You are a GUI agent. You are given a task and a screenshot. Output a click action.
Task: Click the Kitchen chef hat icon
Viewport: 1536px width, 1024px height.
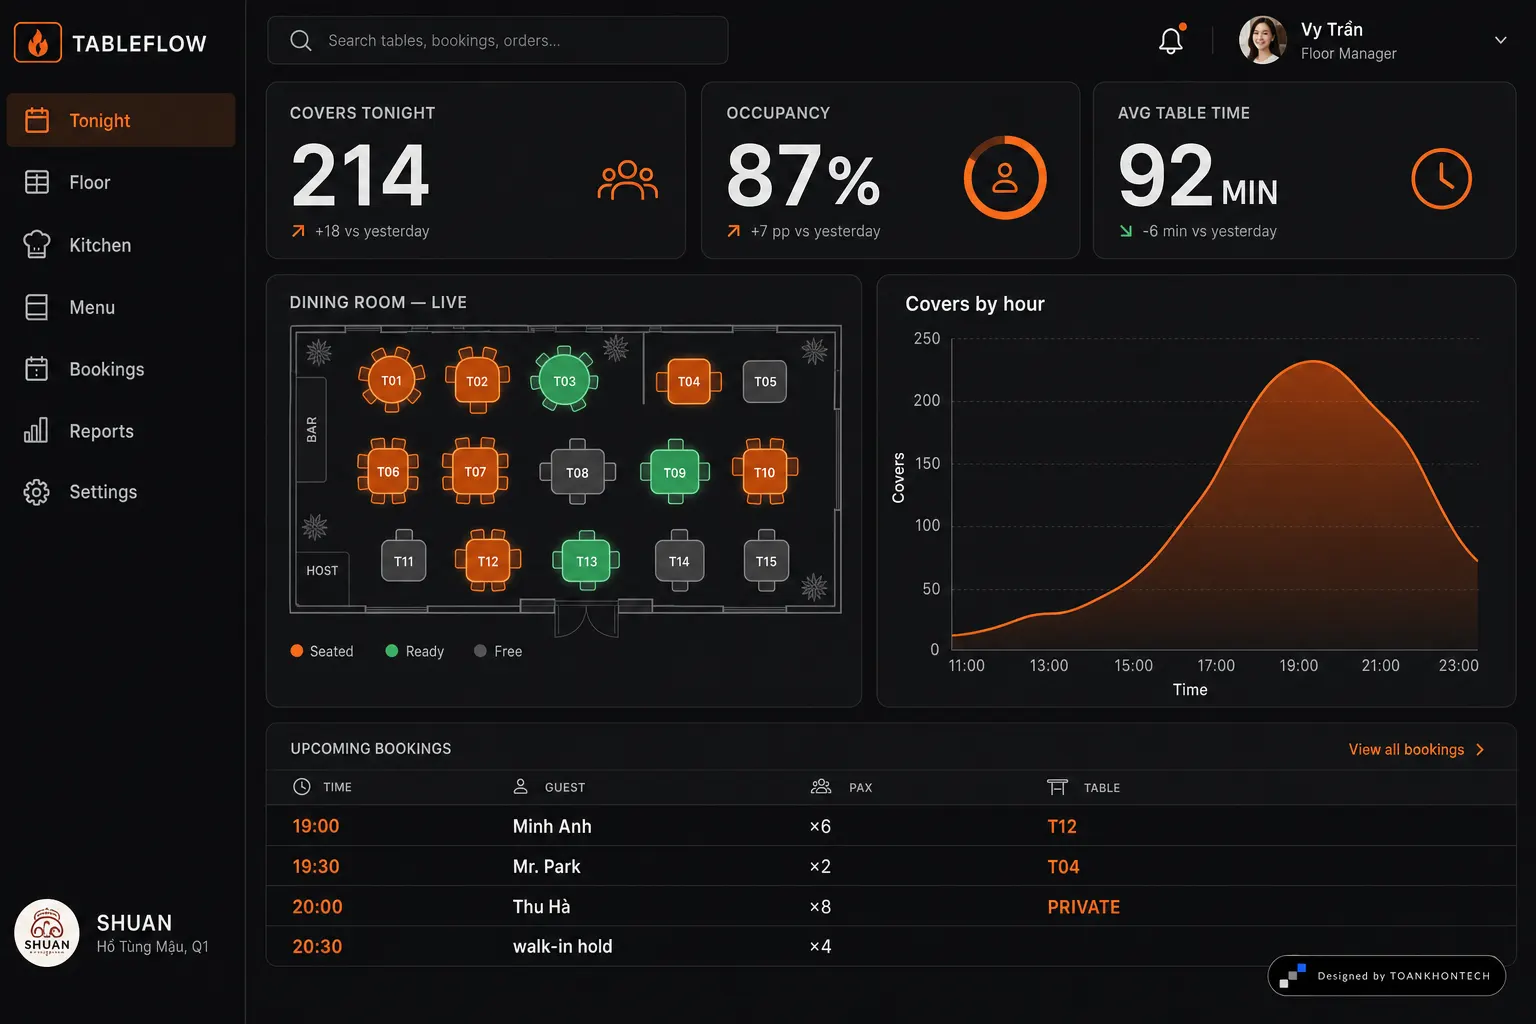tap(37, 245)
